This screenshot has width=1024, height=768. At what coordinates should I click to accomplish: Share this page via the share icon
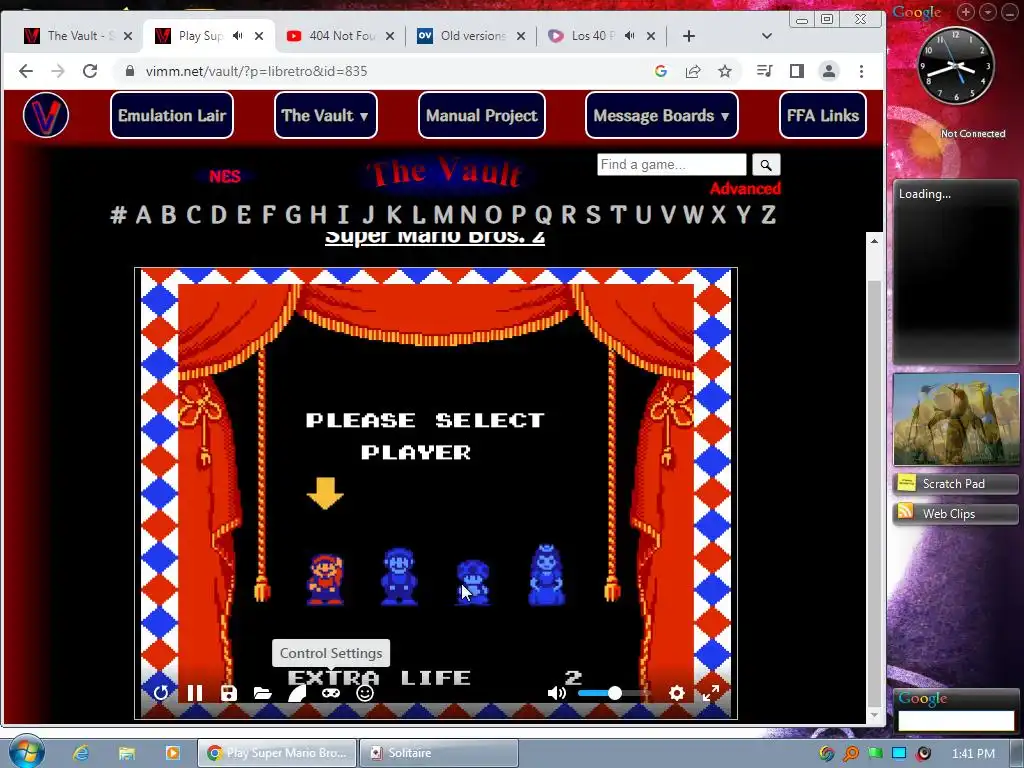pos(693,71)
